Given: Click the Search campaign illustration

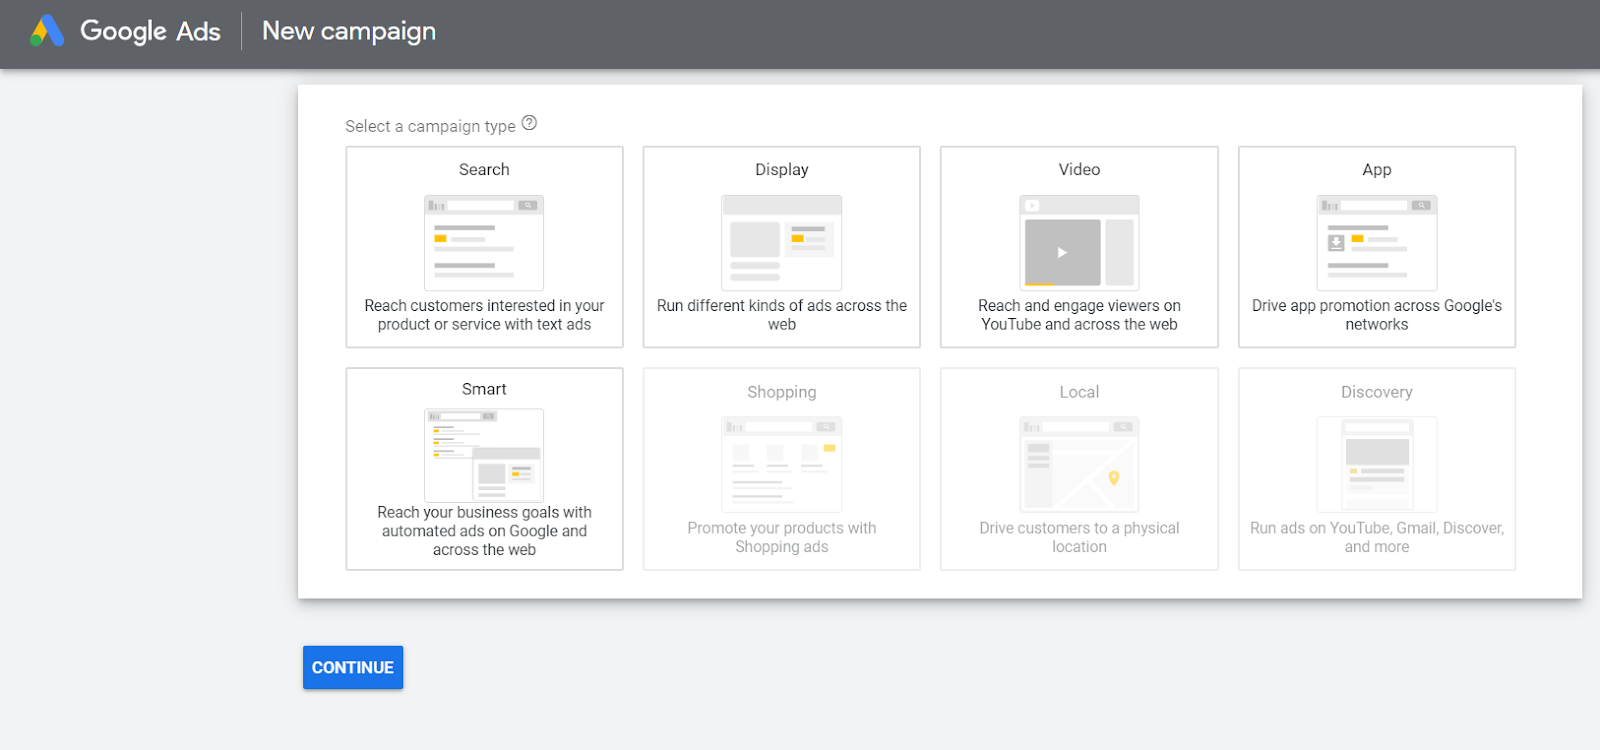Looking at the screenshot, I should [484, 243].
